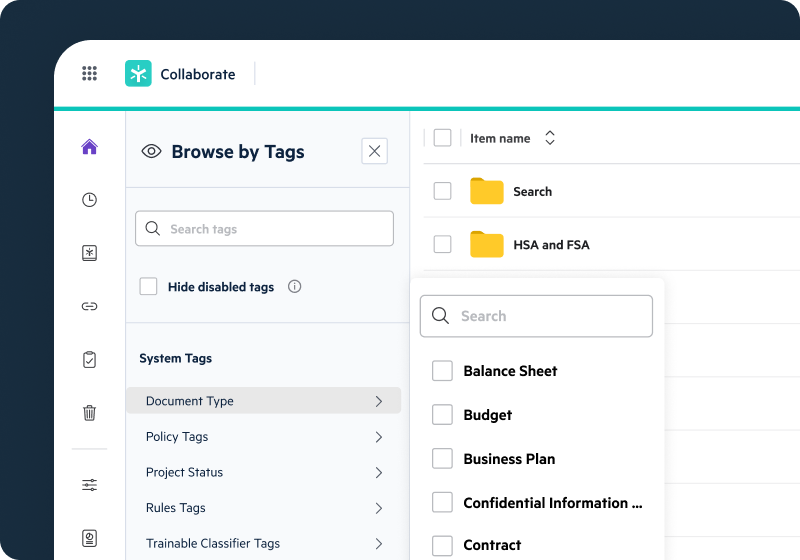Image resolution: width=800 pixels, height=560 pixels.
Task: Tick the checkbox for HSA and FSA folder
Action: 442,244
